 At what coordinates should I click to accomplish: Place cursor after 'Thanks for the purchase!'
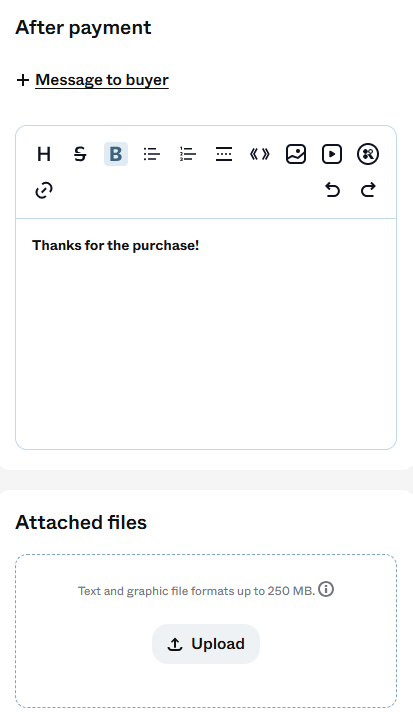pos(200,245)
